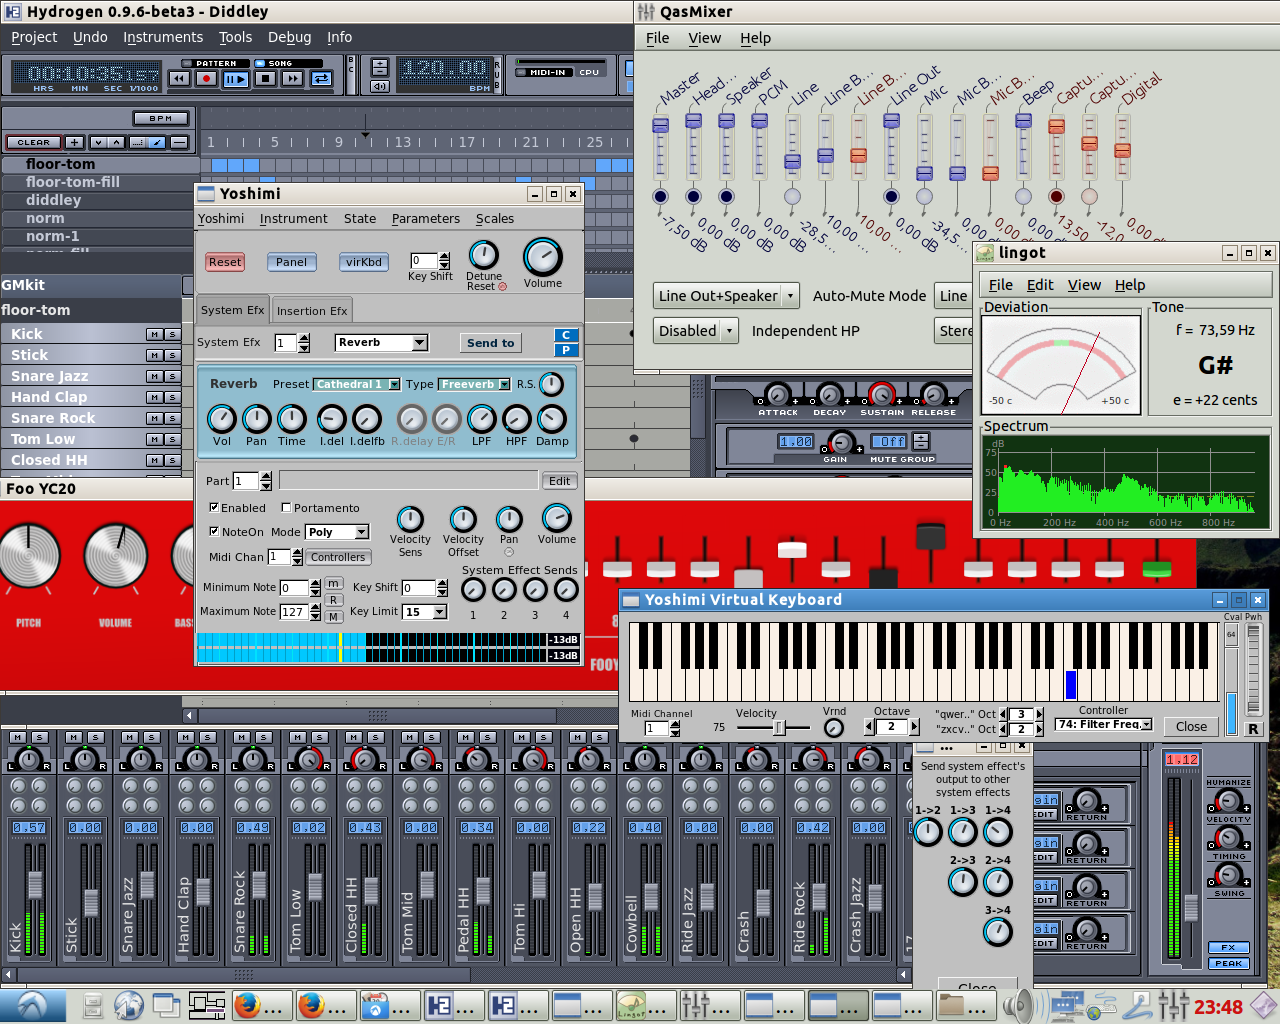Toggle the metronome speaker icon in Hydrogen

click(379, 86)
